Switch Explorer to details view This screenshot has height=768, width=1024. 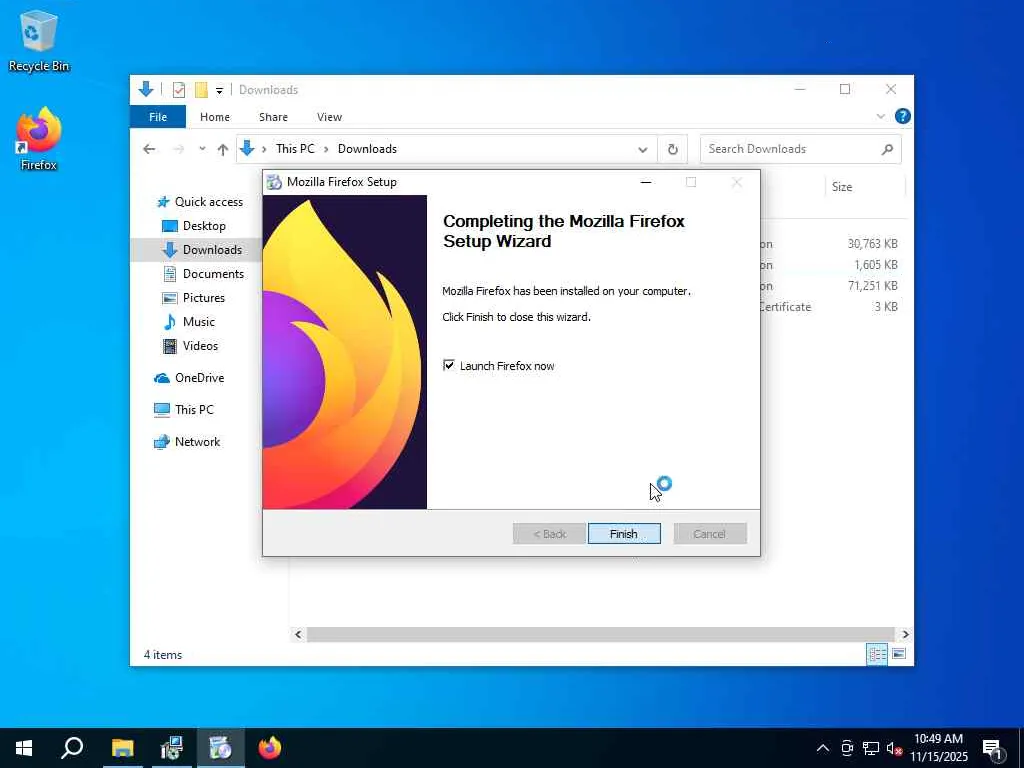[877, 654]
